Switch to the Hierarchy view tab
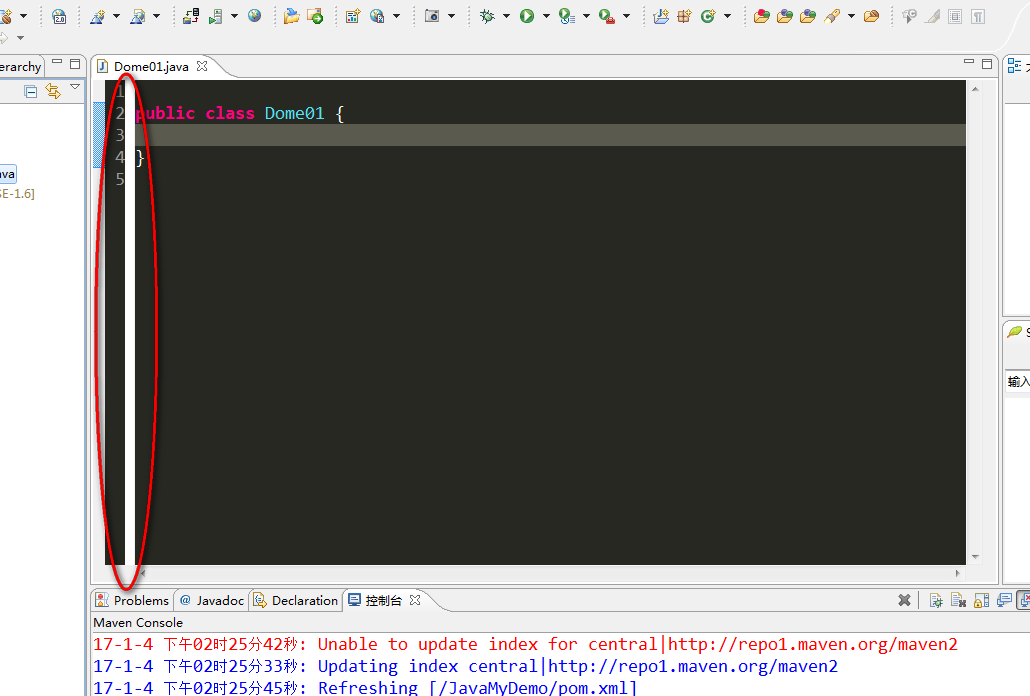Image resolution: width=1030 pixels, height=696 pixels. coord(20,66)
